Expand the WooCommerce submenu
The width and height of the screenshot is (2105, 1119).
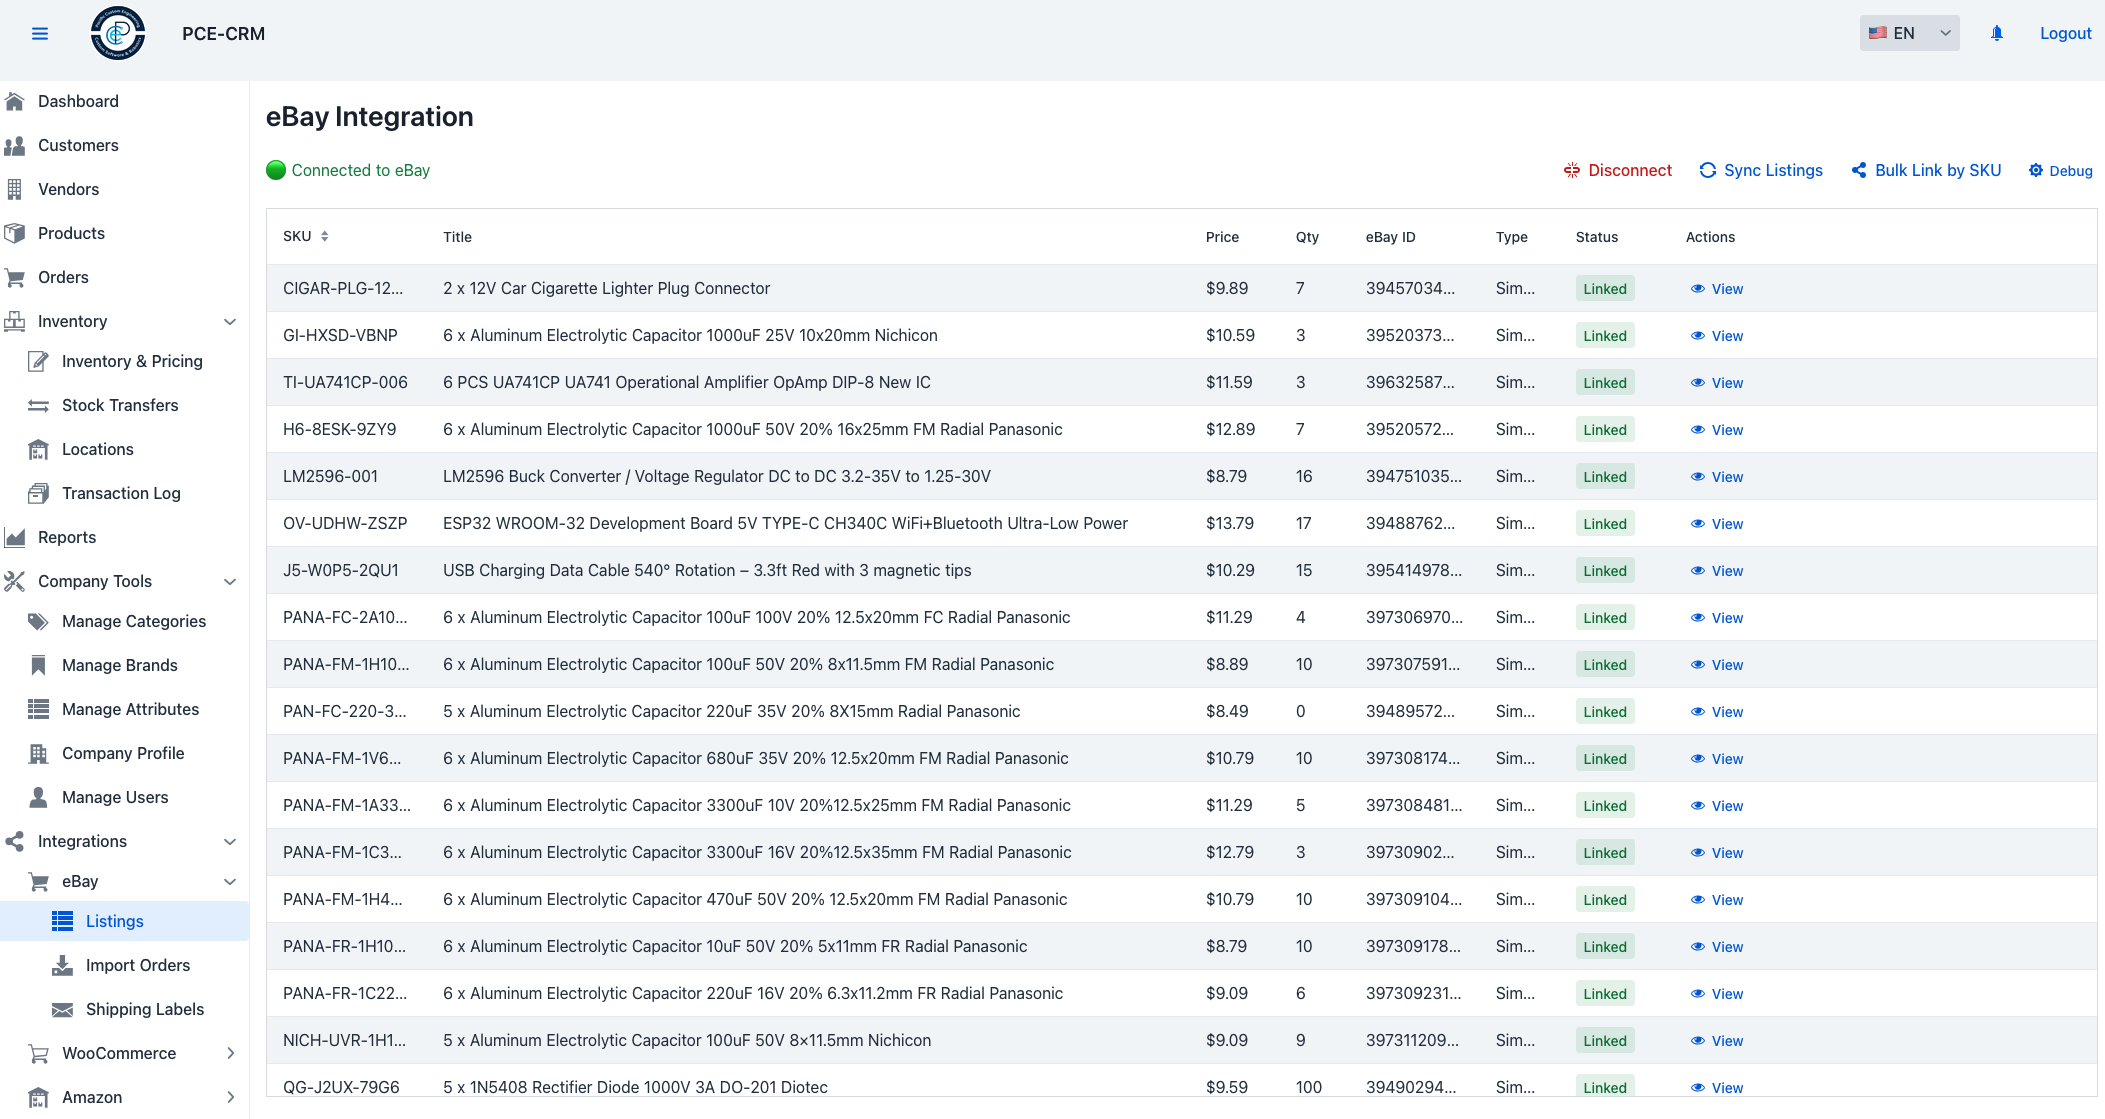point(230,1054)
